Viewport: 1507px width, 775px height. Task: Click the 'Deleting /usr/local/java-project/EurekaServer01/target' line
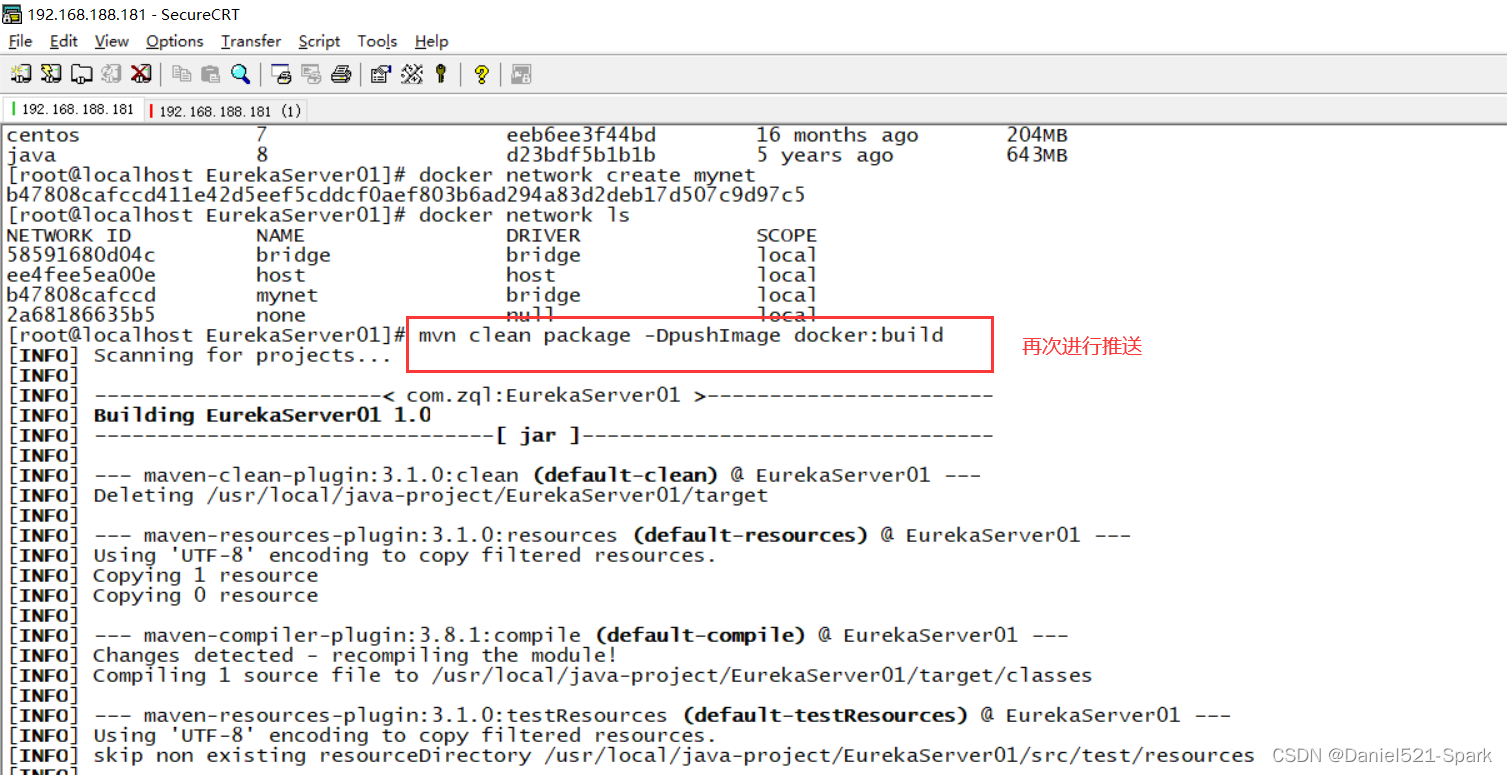pyautogui.click(x=431, y=496)
